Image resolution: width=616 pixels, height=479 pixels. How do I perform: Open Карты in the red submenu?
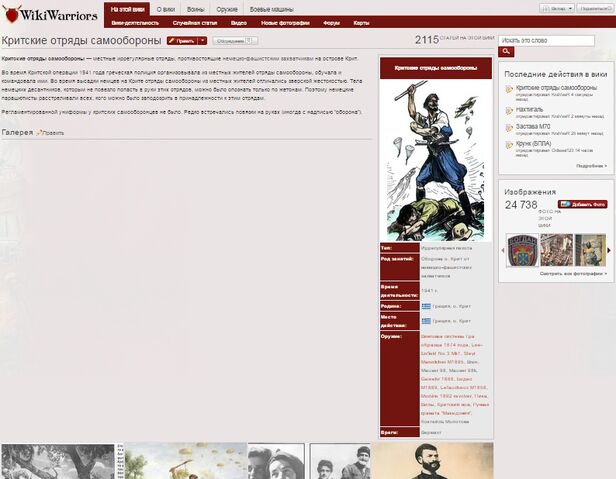click(361, 23)
